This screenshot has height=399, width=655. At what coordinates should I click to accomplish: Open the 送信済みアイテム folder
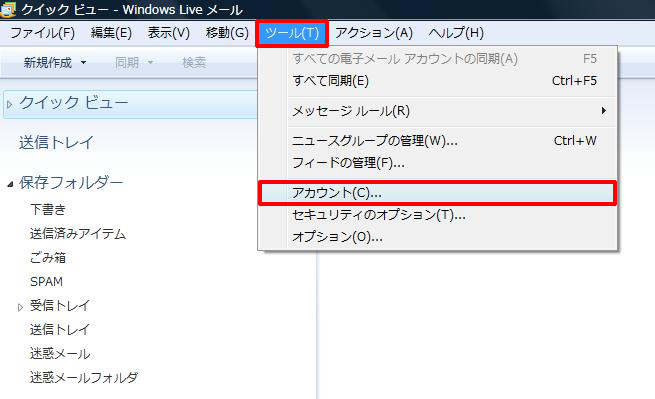78,234
